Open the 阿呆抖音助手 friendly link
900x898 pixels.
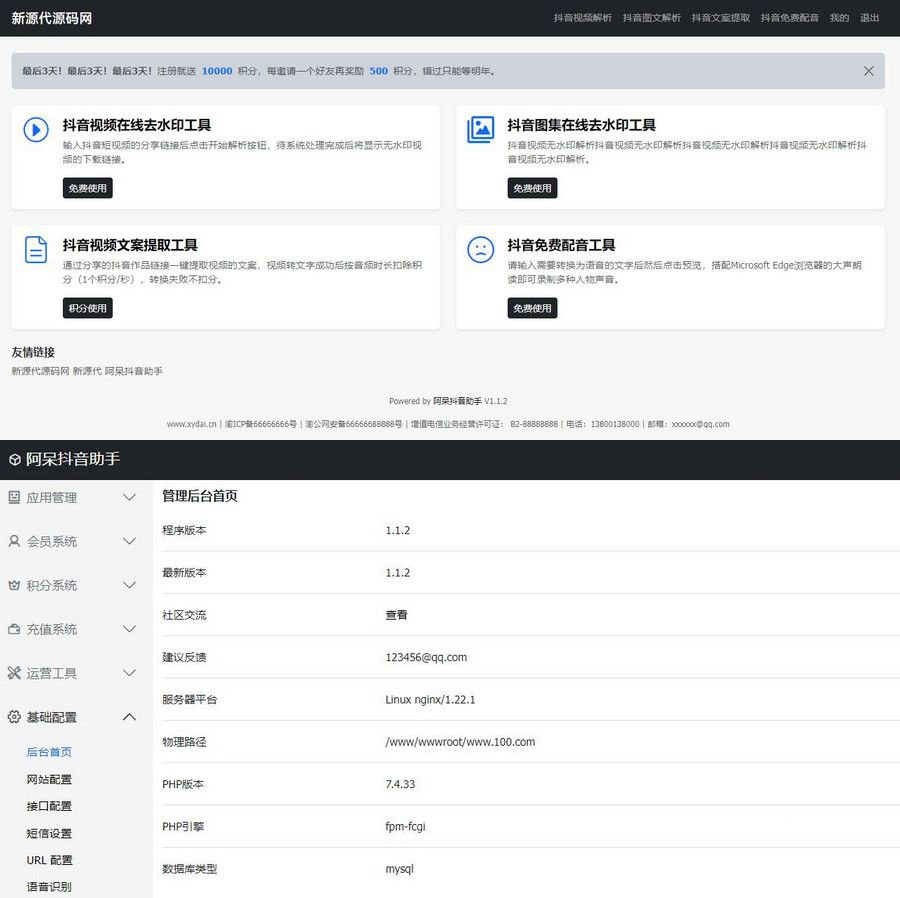(134, 371)
